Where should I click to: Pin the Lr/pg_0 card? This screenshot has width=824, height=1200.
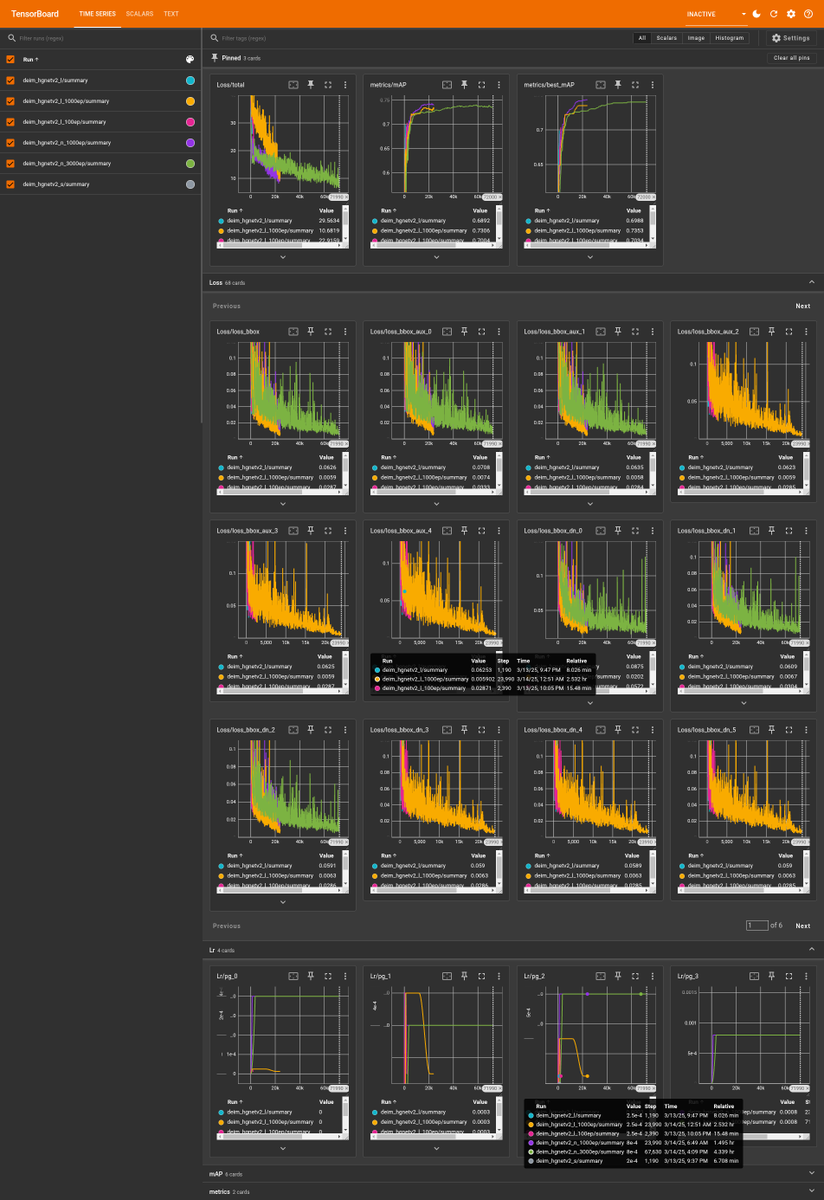pos(311,975)
